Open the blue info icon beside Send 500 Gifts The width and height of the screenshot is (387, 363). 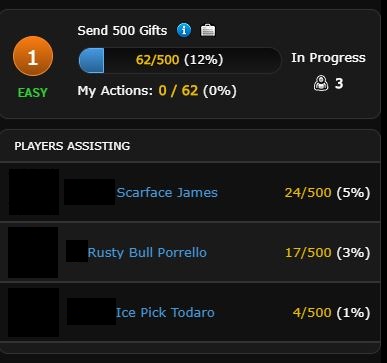click(x=184, y=30)
